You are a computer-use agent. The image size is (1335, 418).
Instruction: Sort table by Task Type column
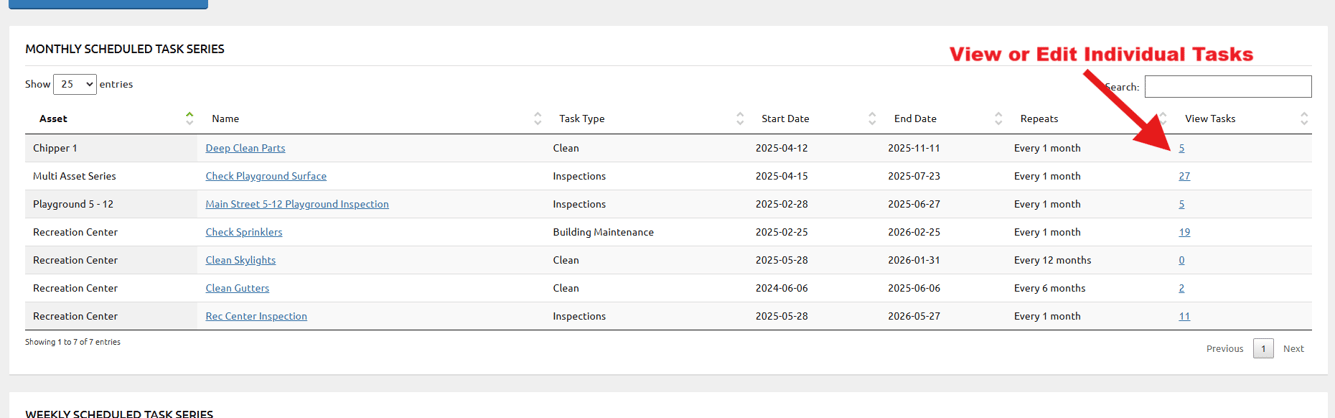point(646,118)
